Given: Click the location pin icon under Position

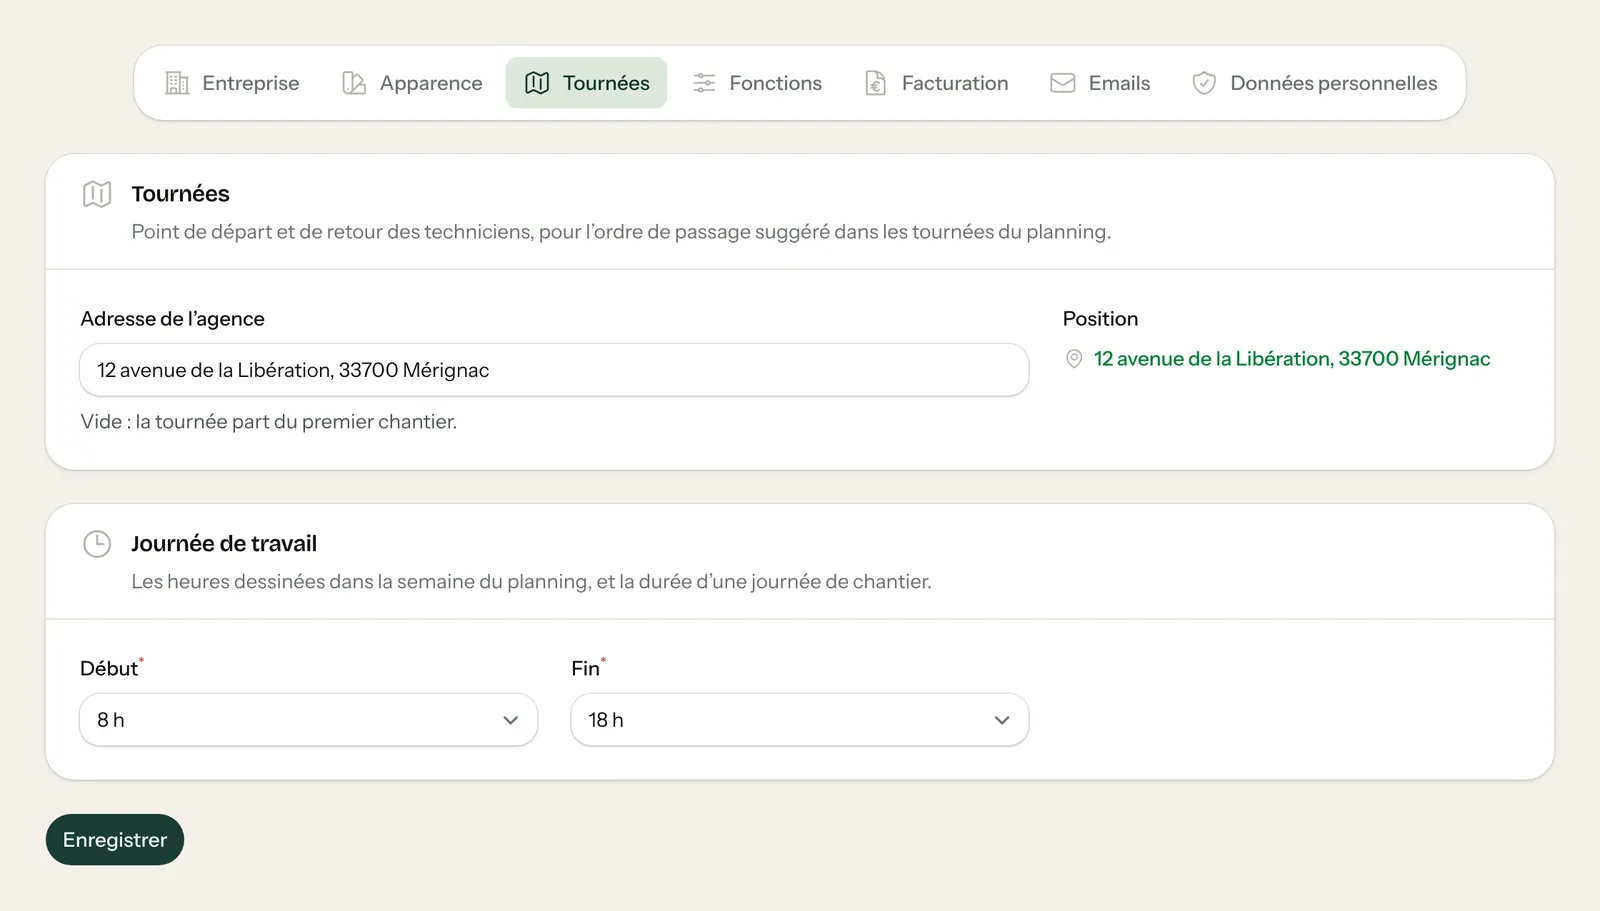Looking at the screenshot, I should click(1074, 359).
